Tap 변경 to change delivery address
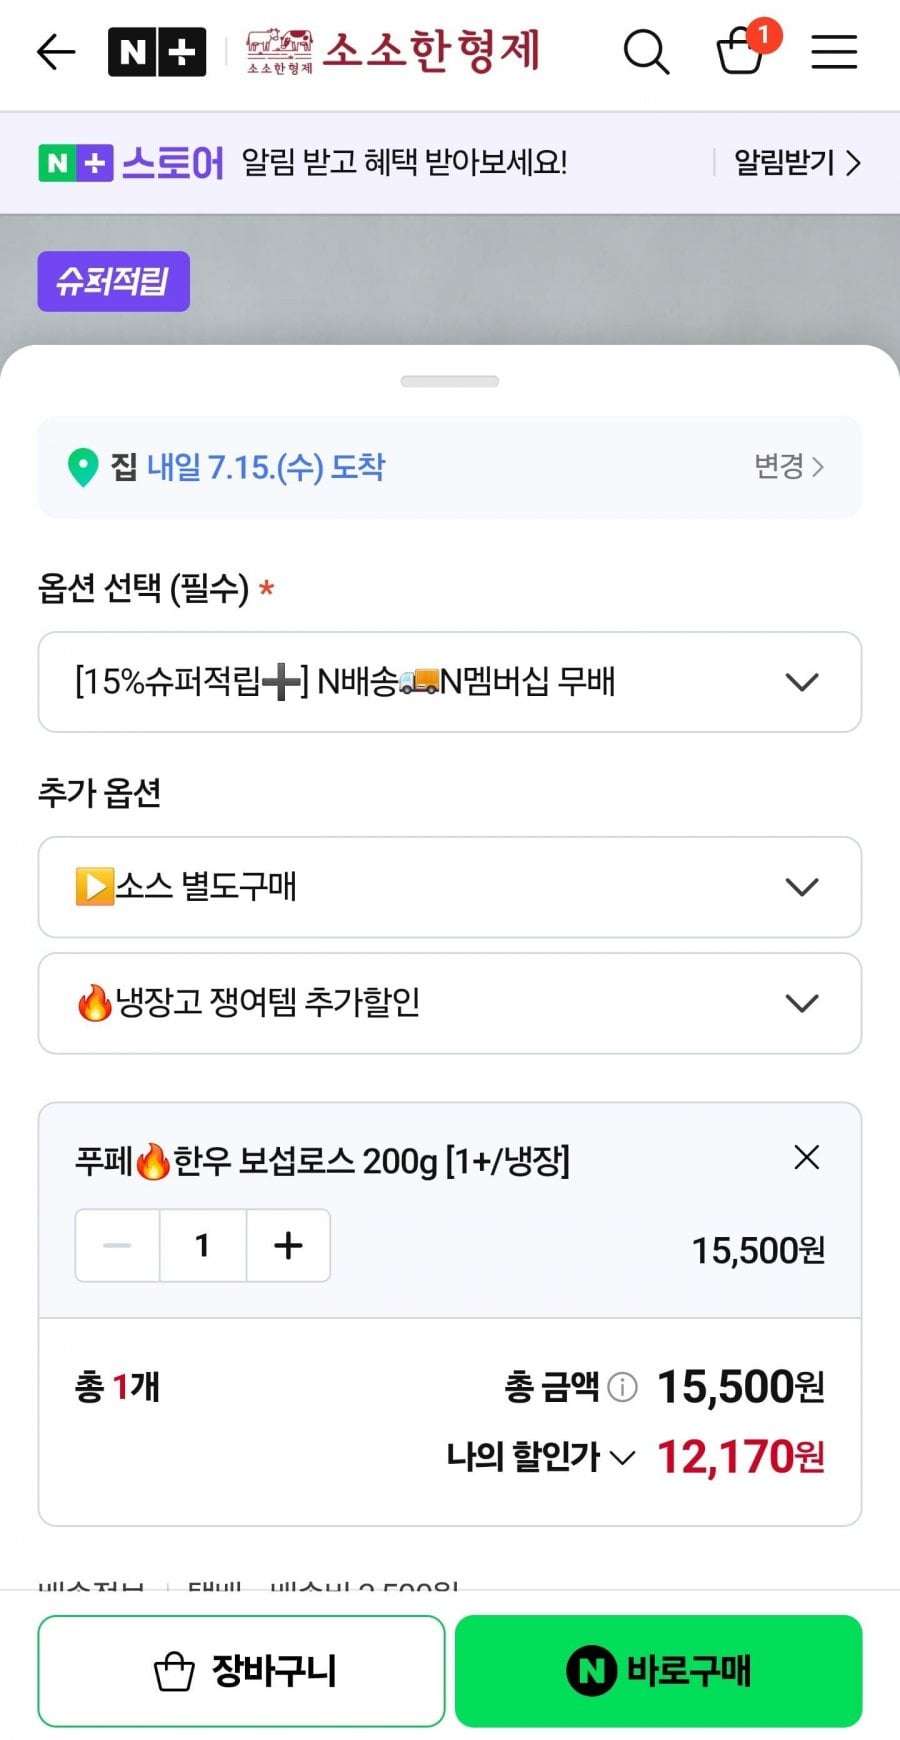This screenshot has height=1740, width=900. pyautogui.click(x=789, y=466)
